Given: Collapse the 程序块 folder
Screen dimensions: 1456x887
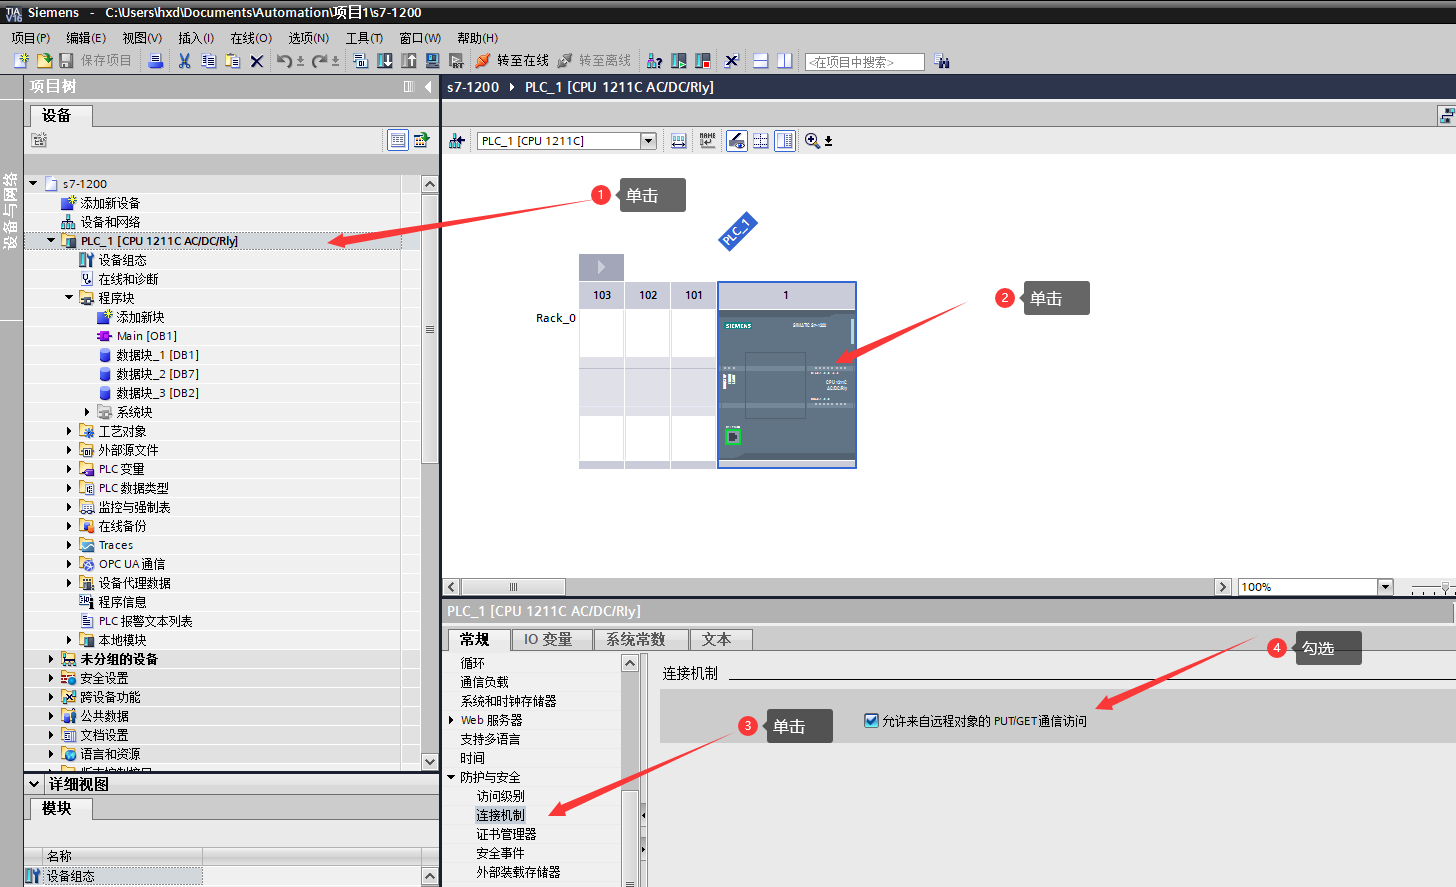Looking at the screenshot, I should pos(69,298).
